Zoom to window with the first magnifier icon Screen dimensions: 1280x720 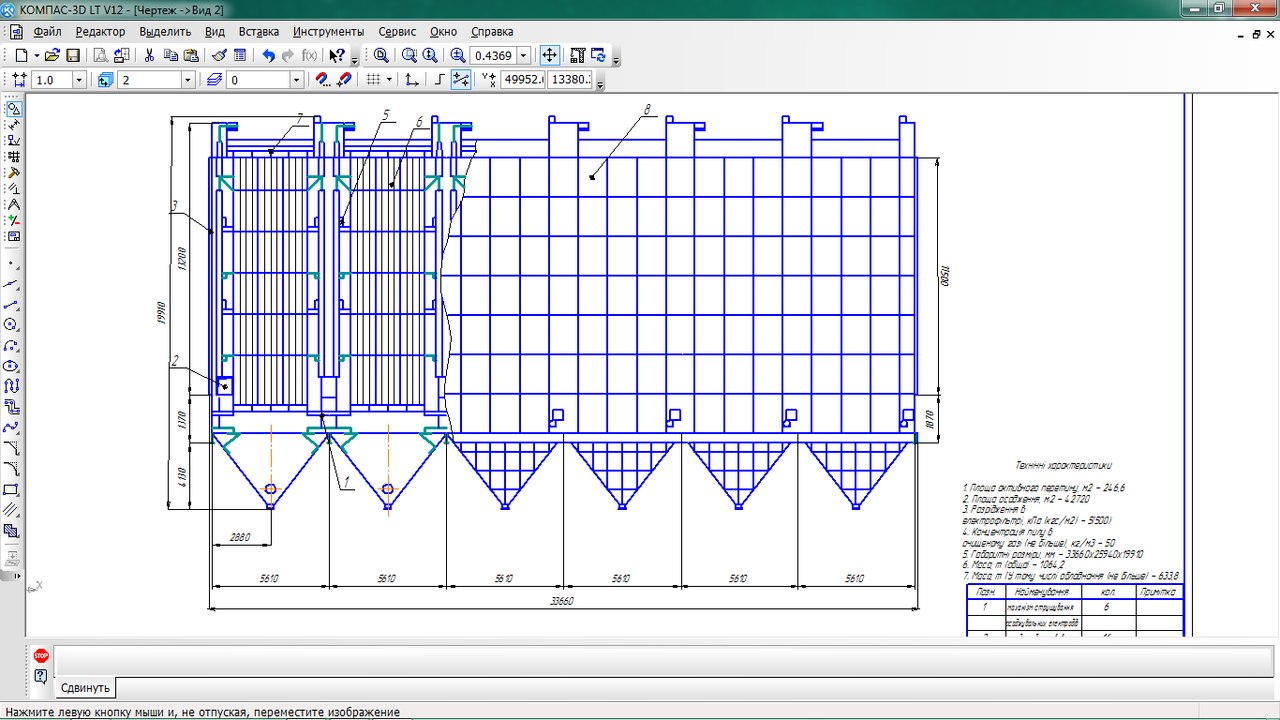[382, 56]
